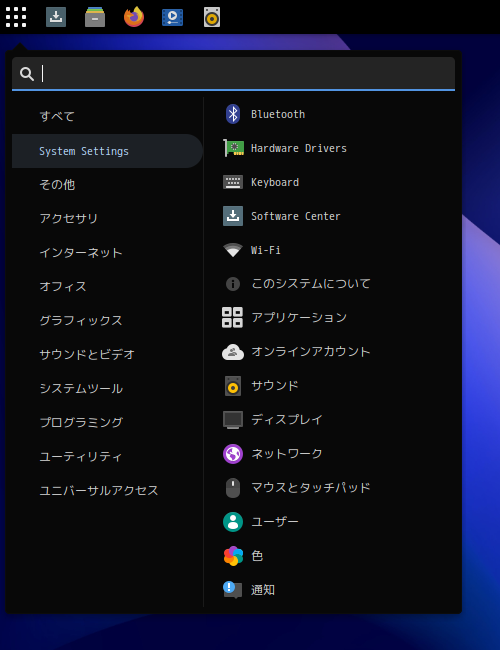
Task: Select the その他 category
Action: pyautogui.click(x=107, y=184)
